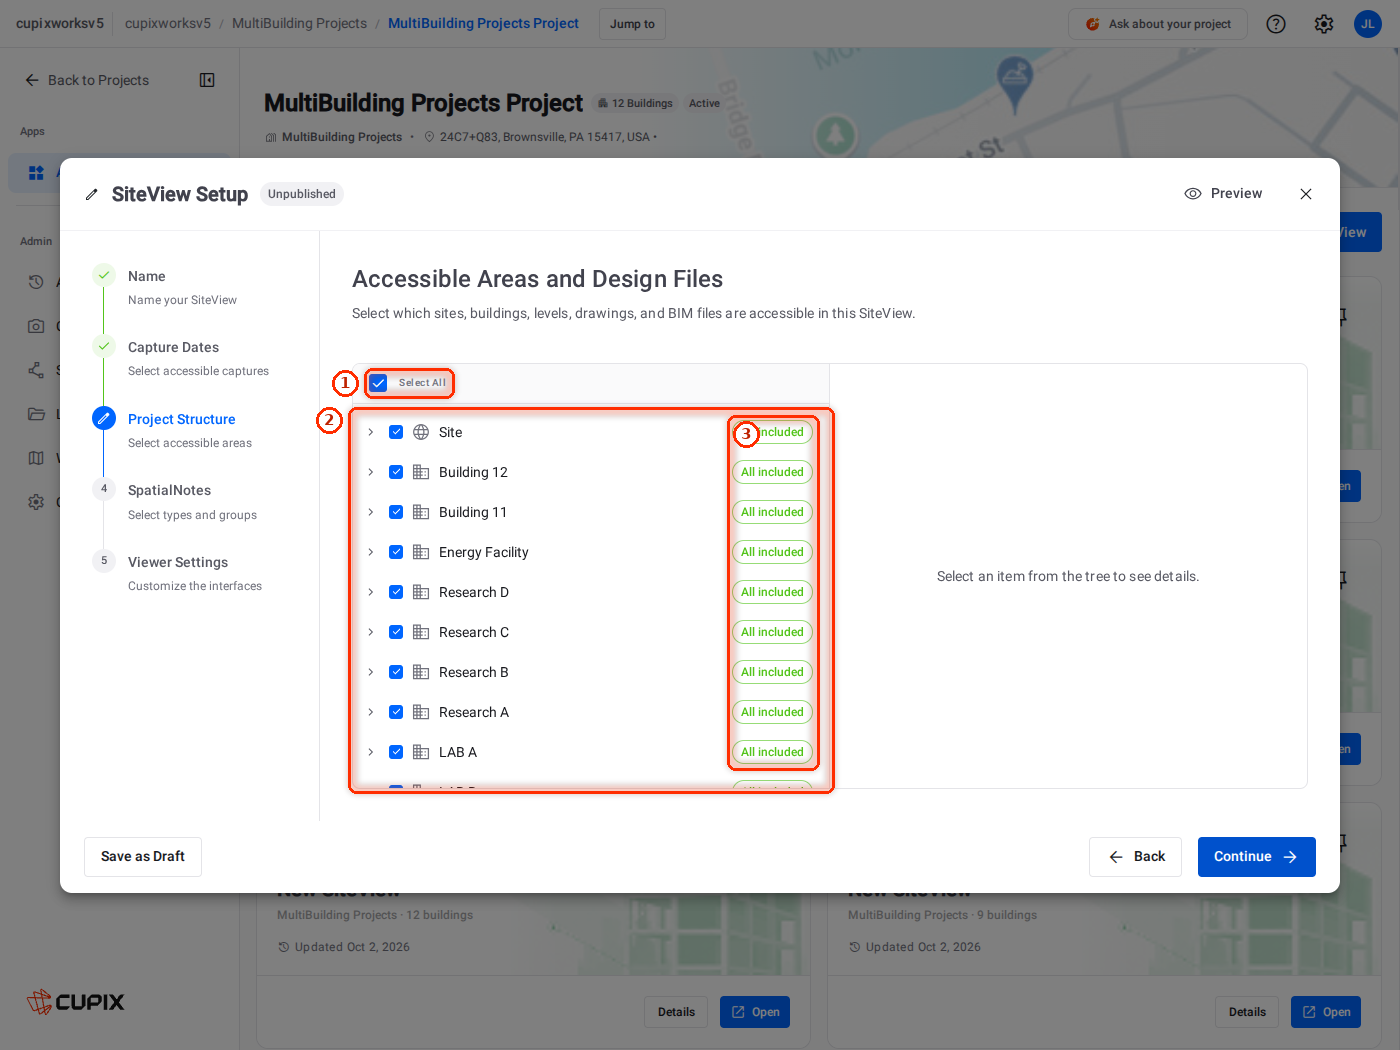
Task: Toggle the Energy Facility checkbox
Action: [396, 552]
